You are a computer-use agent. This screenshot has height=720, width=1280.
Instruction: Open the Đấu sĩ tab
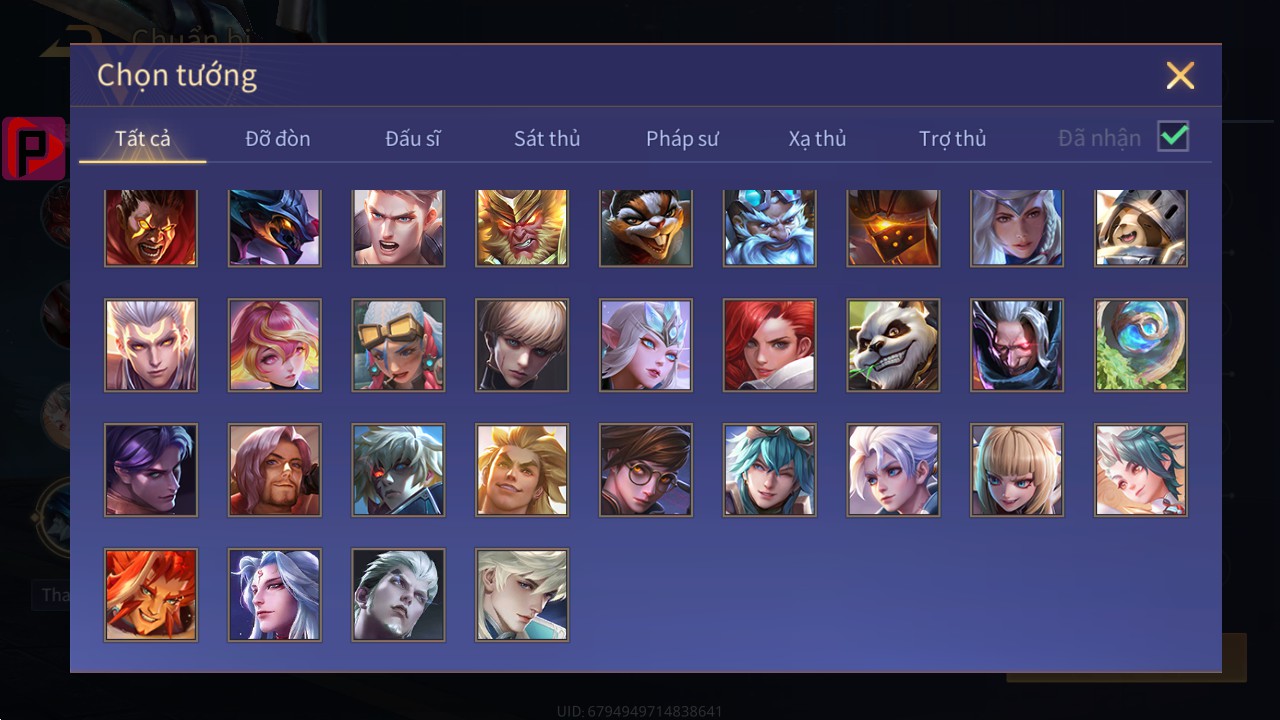[x=413, y=139]
